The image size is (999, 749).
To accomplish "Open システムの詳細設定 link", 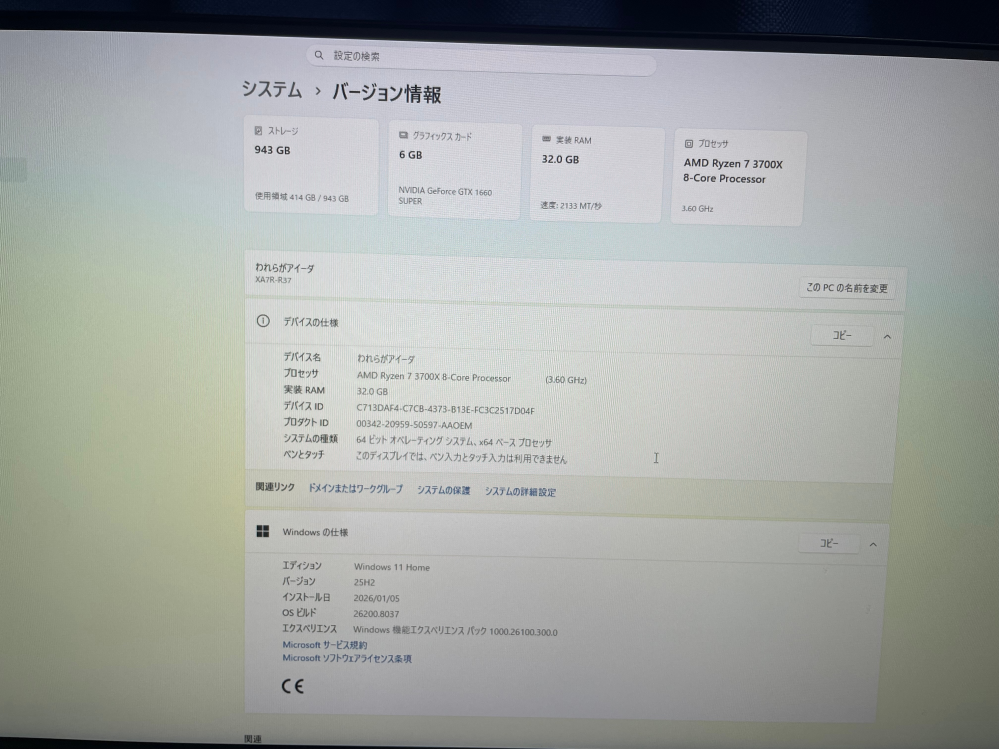I will 520,491.
